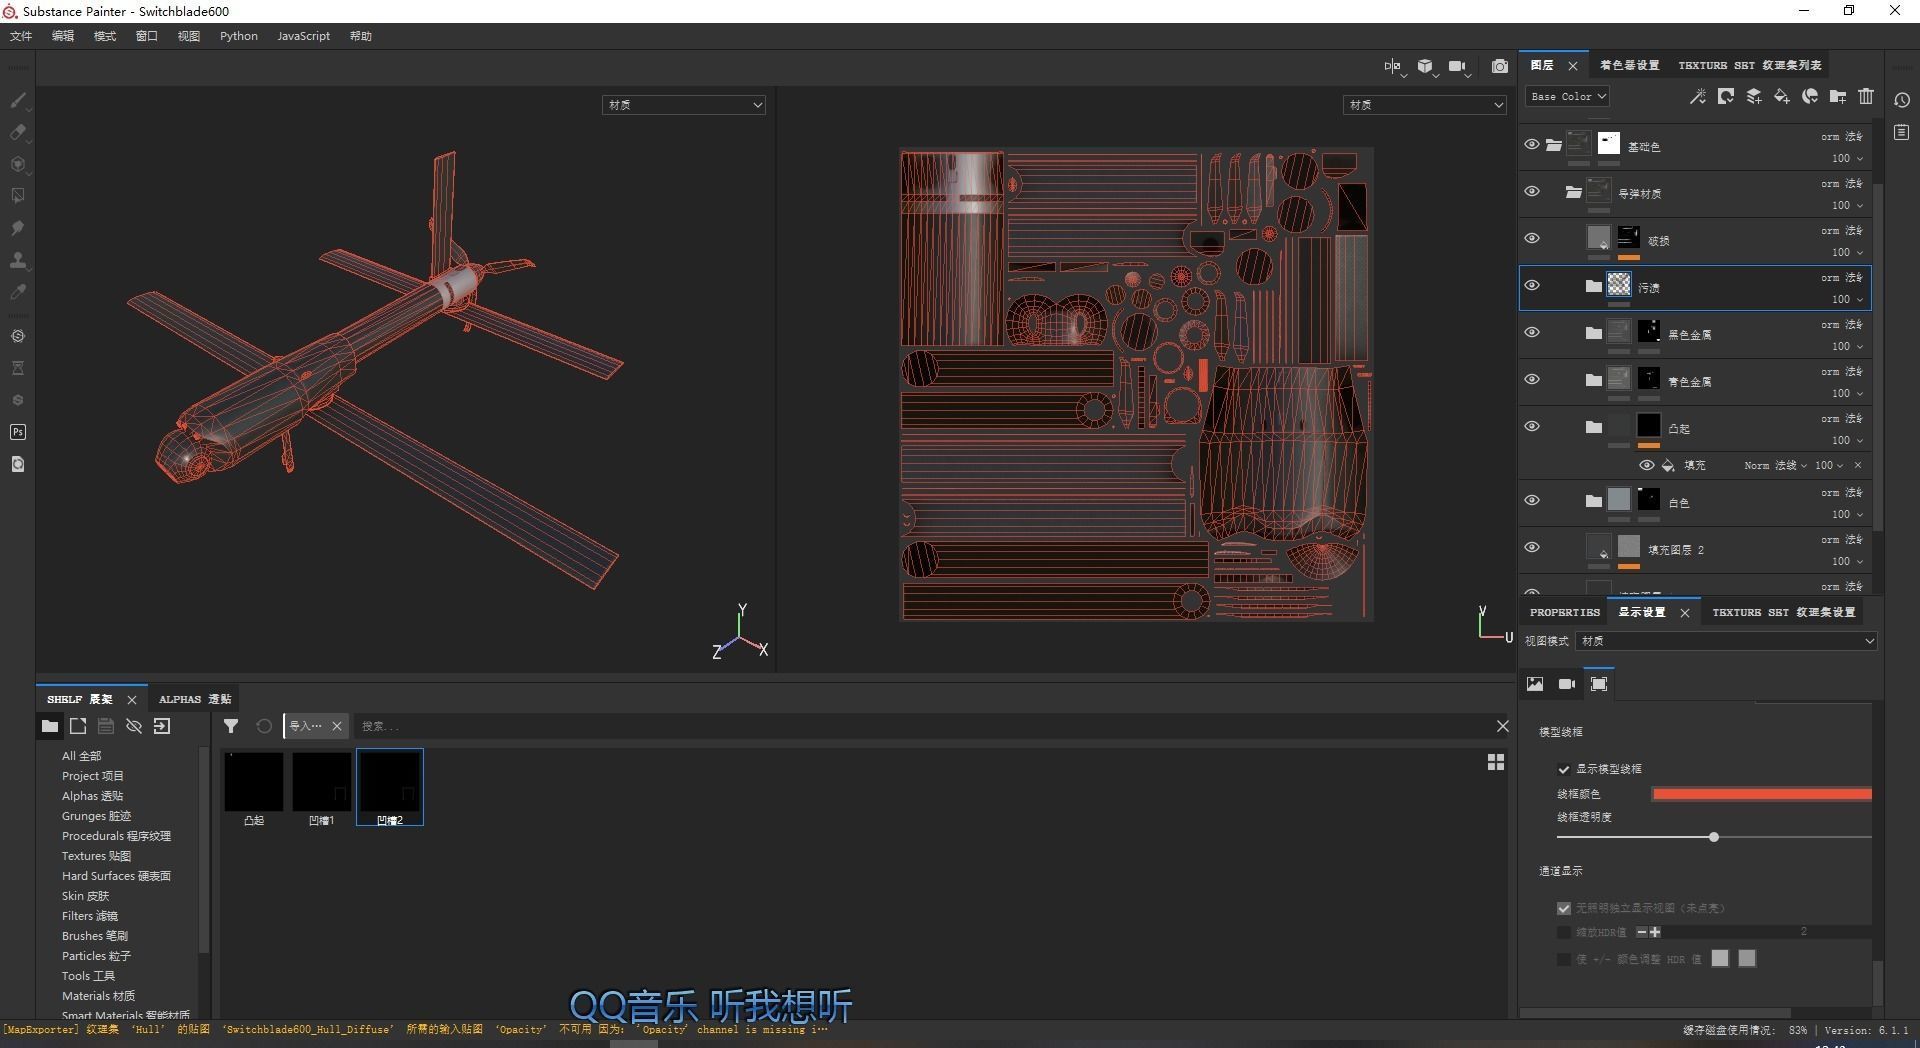
Task: Take a screenshot with the render camera icon
Action: (1499, 66)
